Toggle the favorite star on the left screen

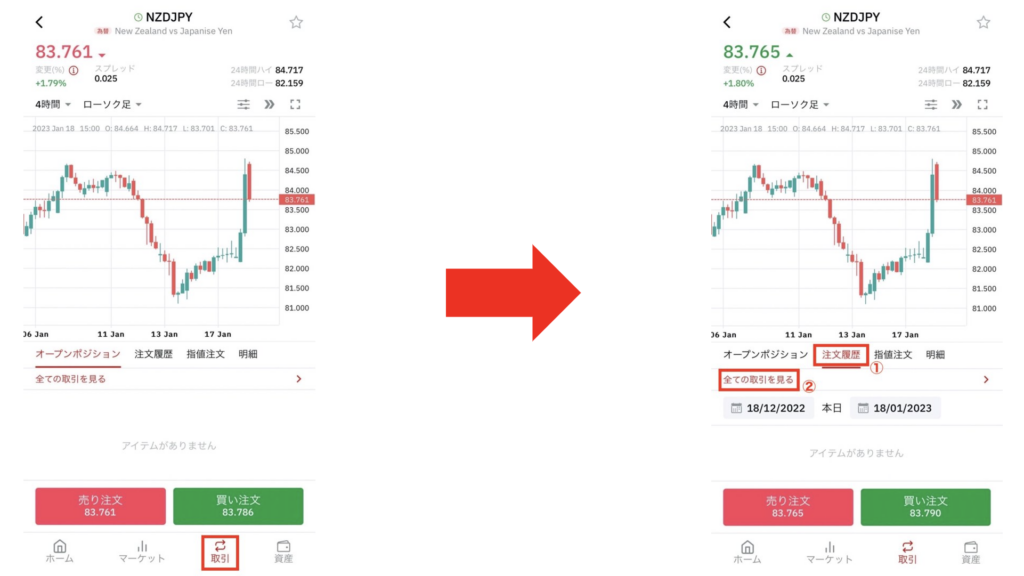click(295, 22)
